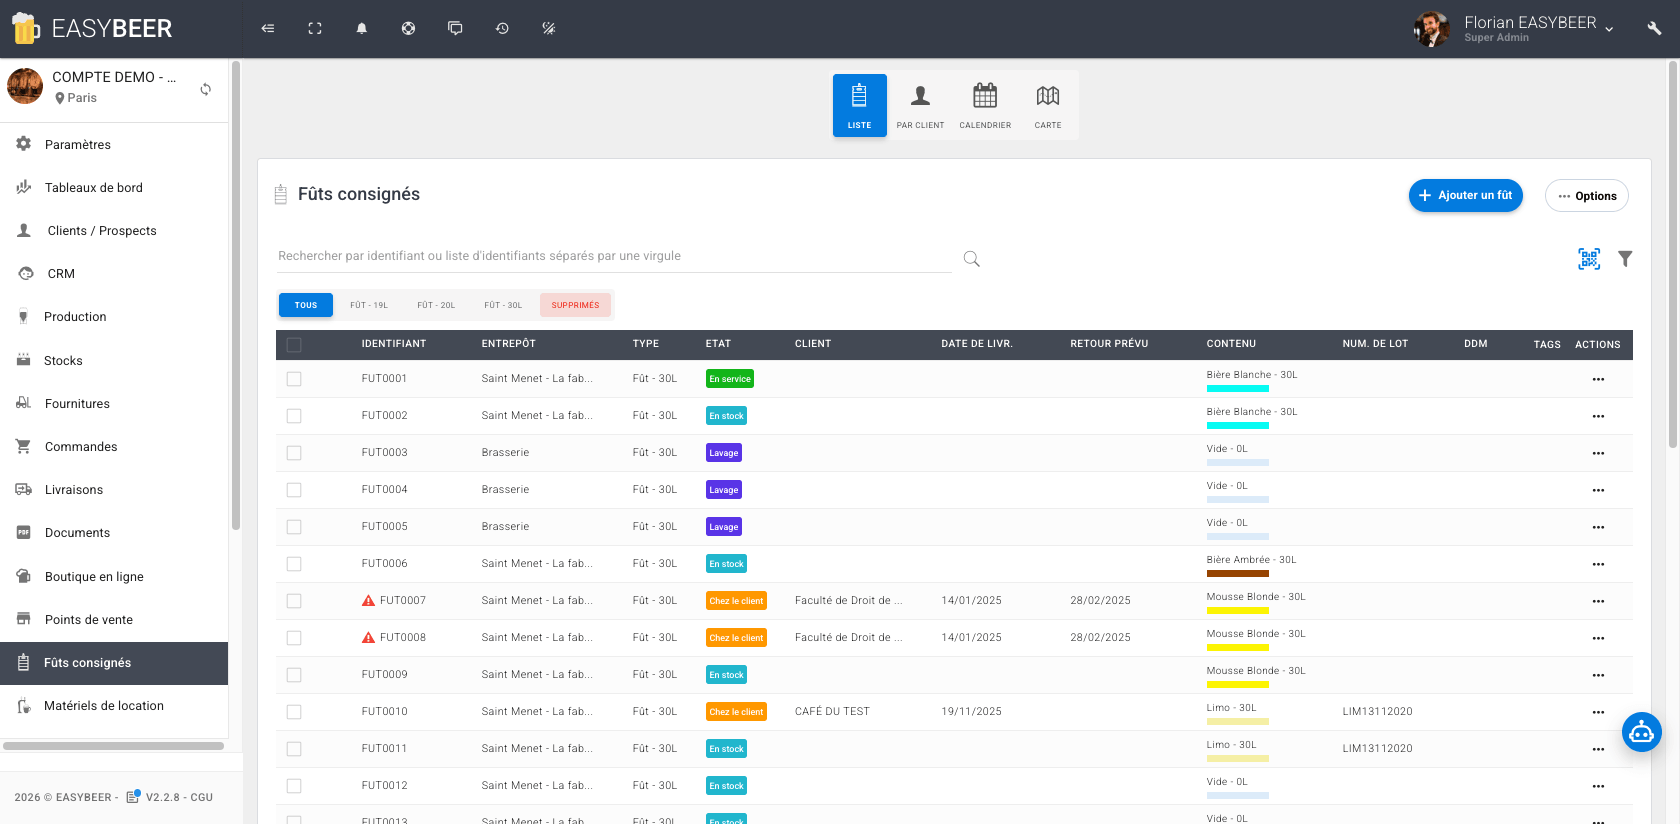Click the search magnifier icon
The height and width of the screenshot is (824, 1680).
(x=971, y=259)
